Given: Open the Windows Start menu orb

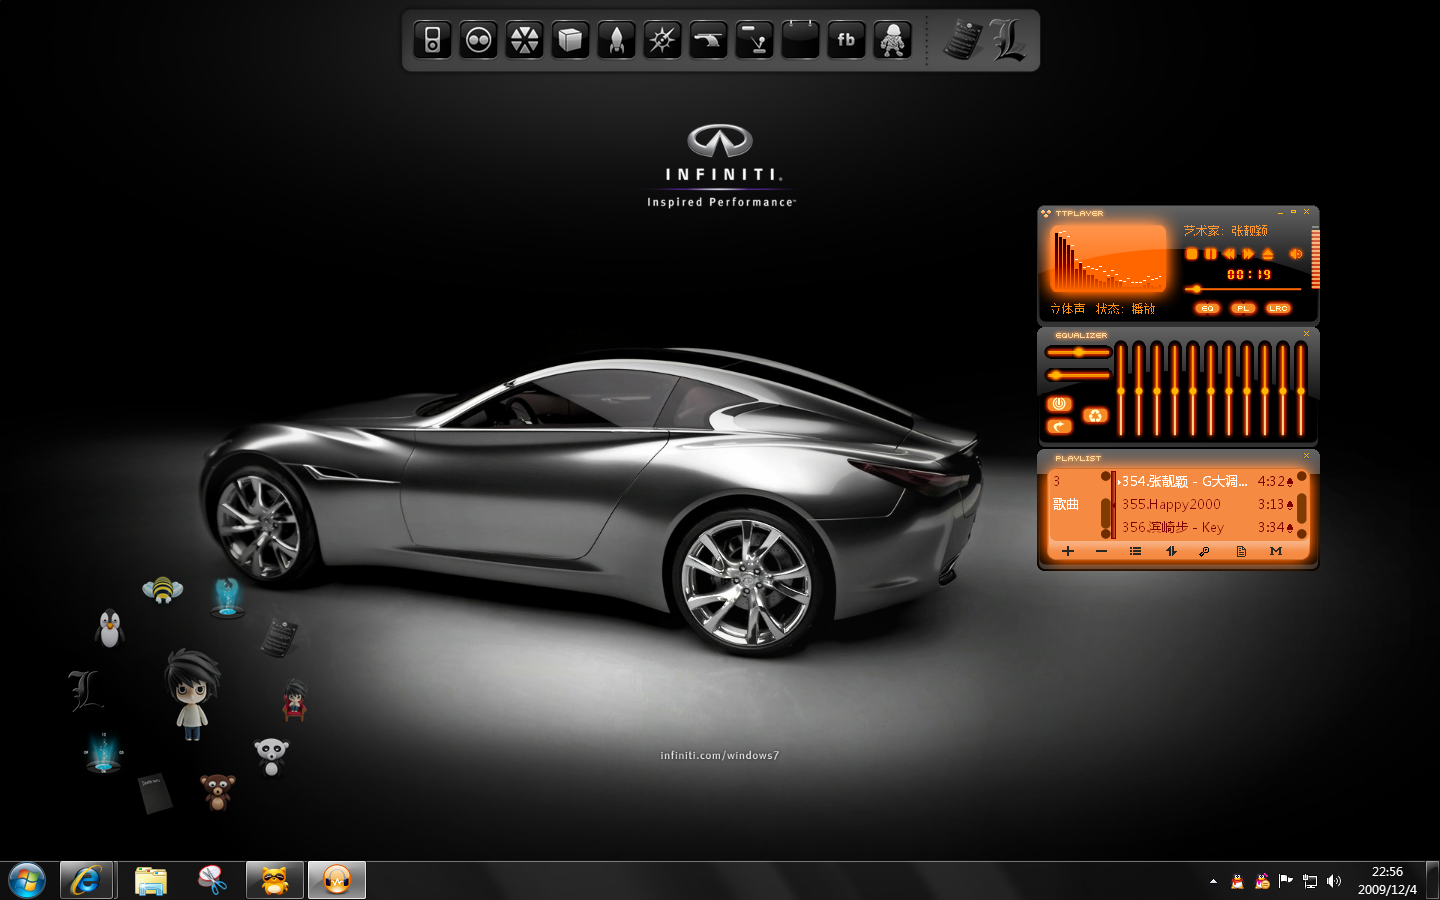Looking at the screenshot, I should [27, 880].
